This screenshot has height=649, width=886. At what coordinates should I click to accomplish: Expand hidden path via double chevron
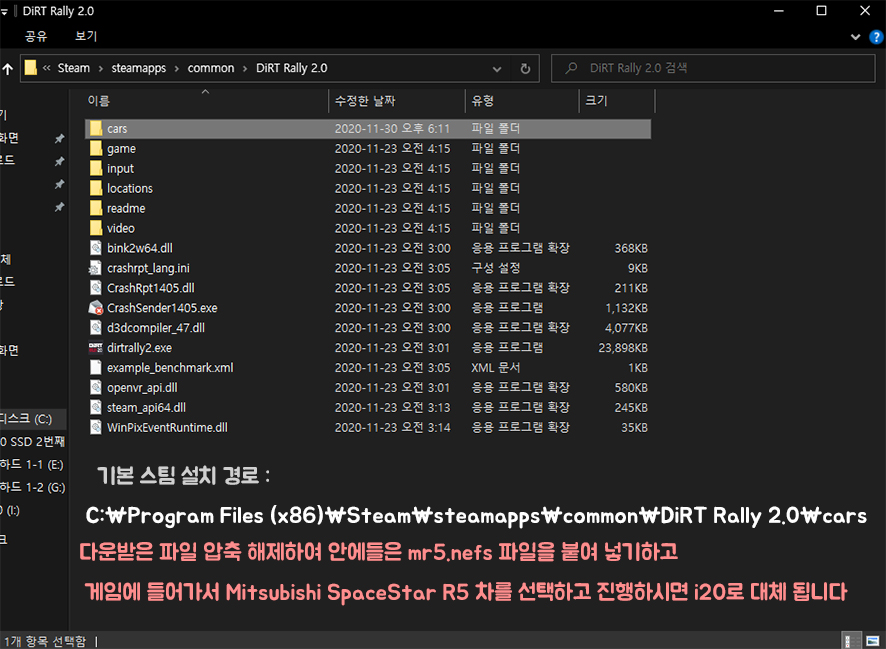tap(47, 68)
